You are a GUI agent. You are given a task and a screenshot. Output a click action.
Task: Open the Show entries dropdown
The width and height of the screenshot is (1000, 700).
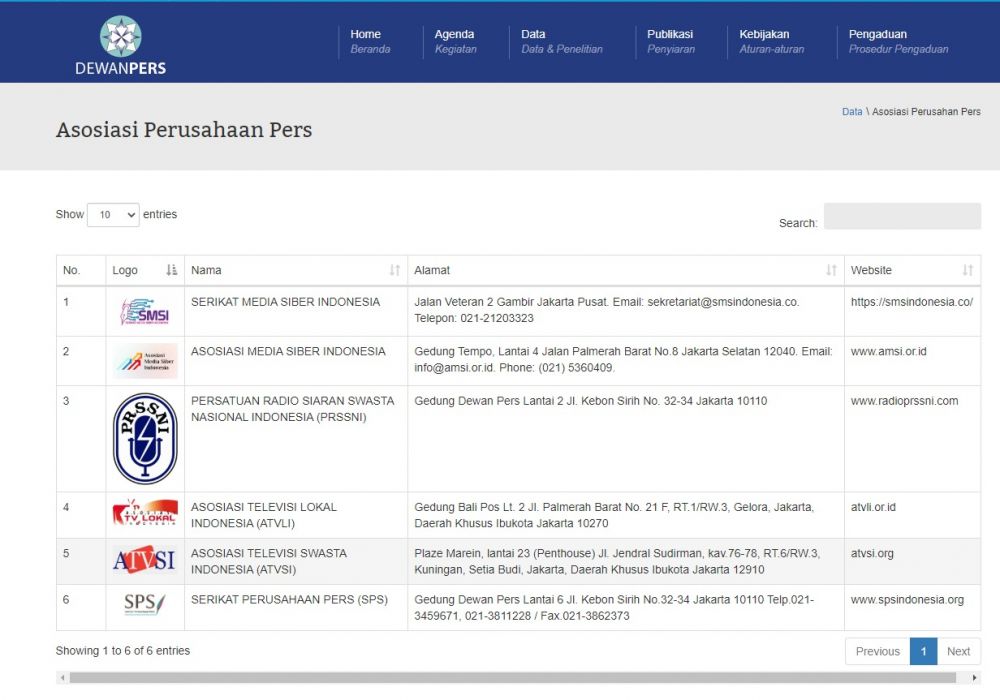(113, 214)
